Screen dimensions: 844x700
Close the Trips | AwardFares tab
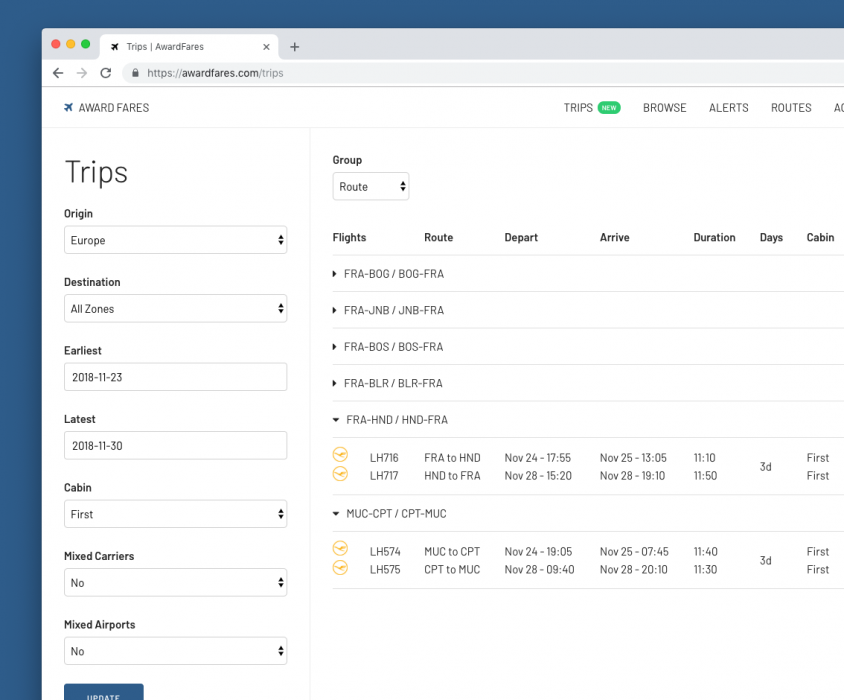tap(266, 47)
